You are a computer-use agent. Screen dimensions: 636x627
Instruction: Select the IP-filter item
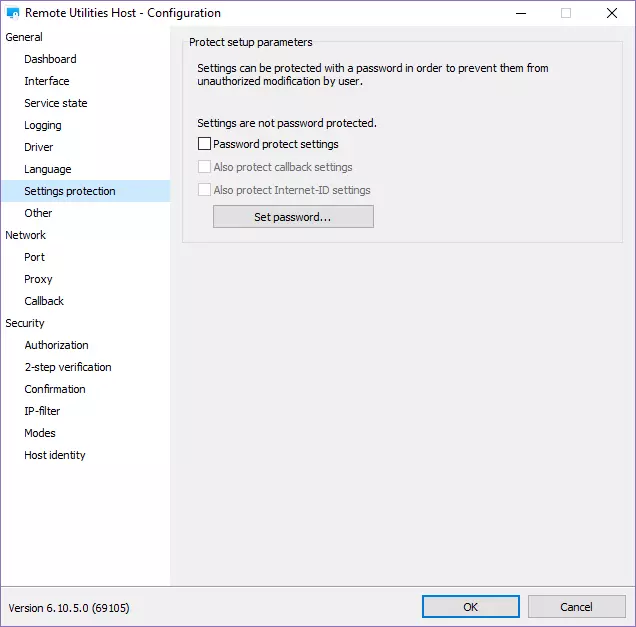tap(42, 411)
